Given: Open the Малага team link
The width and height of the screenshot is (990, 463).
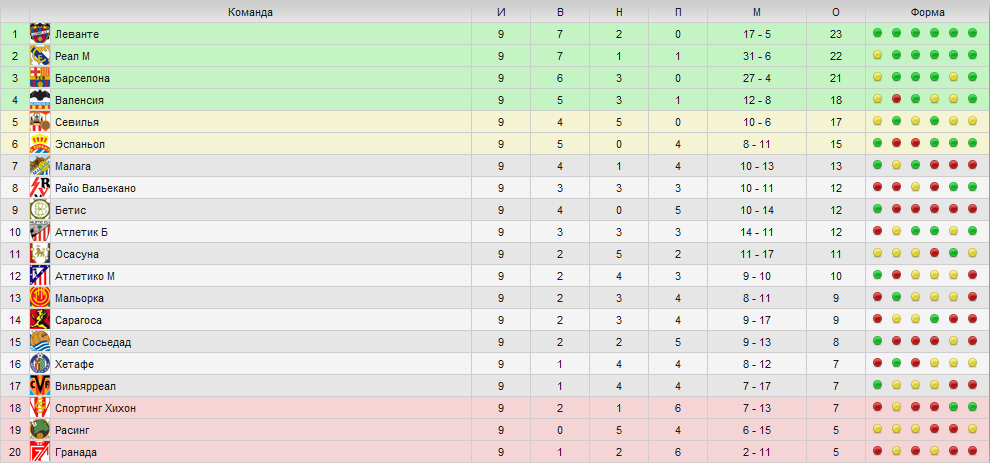Looking at the screenshot, I should point(73,166).
